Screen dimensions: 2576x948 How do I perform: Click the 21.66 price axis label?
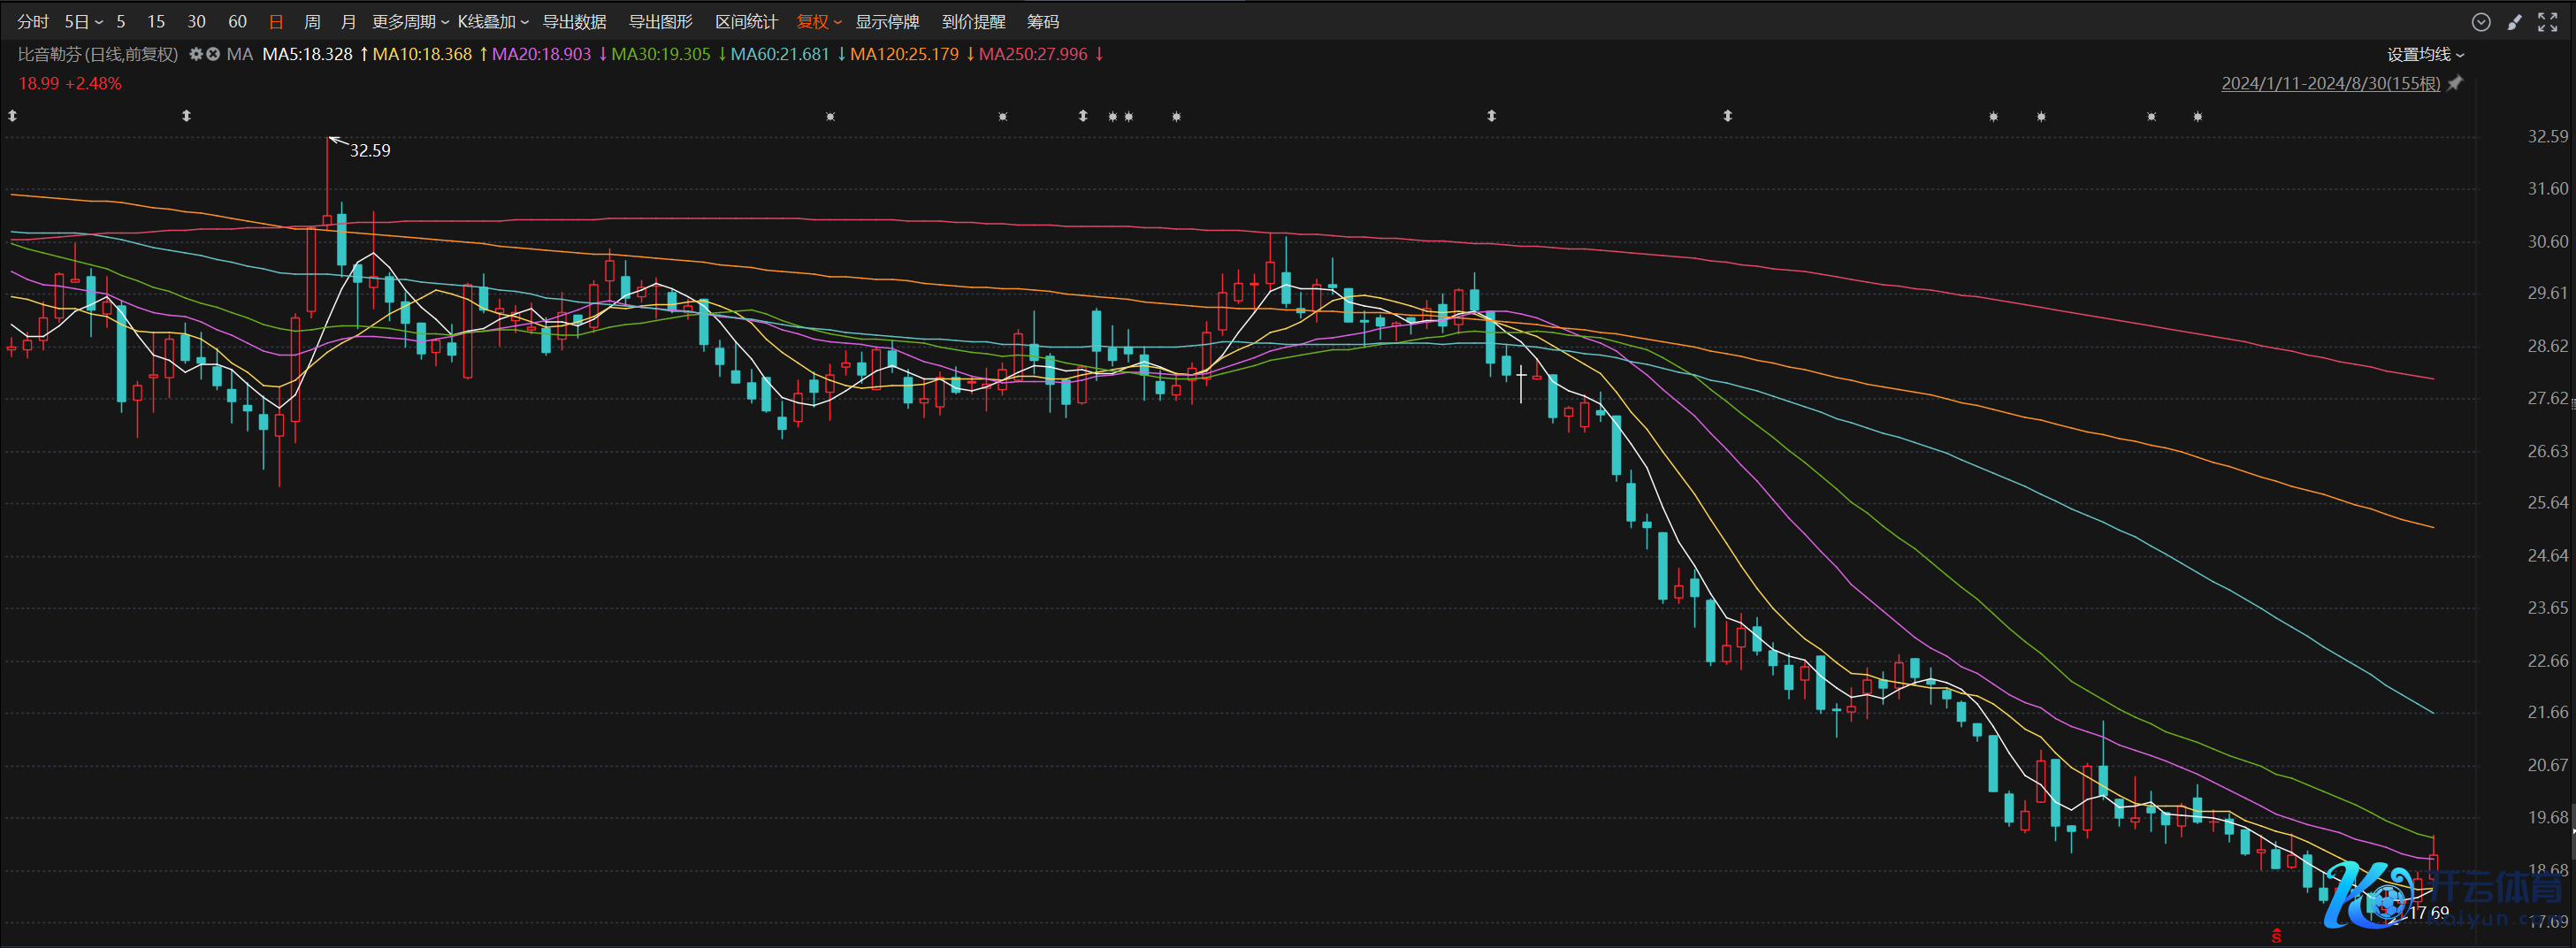(x=2547, y=712)
